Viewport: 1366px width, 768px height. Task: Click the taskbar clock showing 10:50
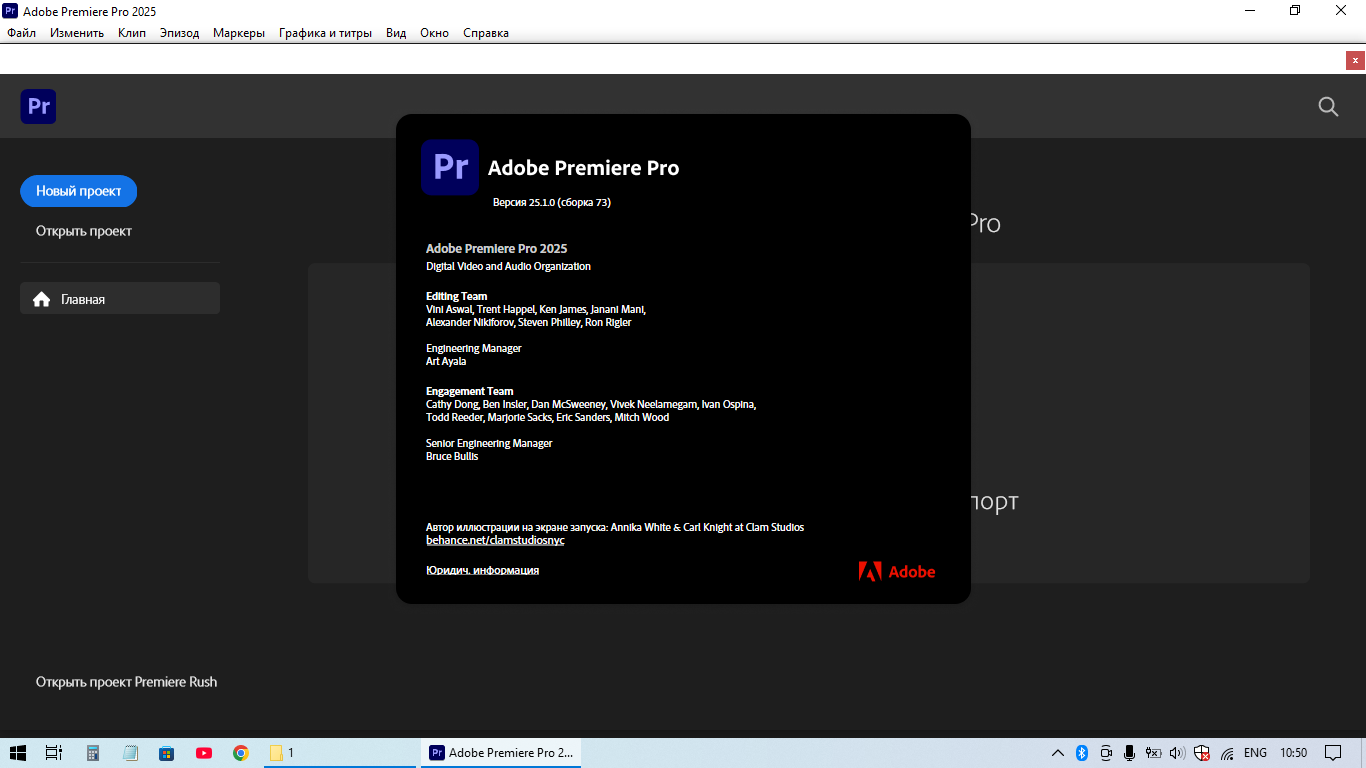(1294, 753)
